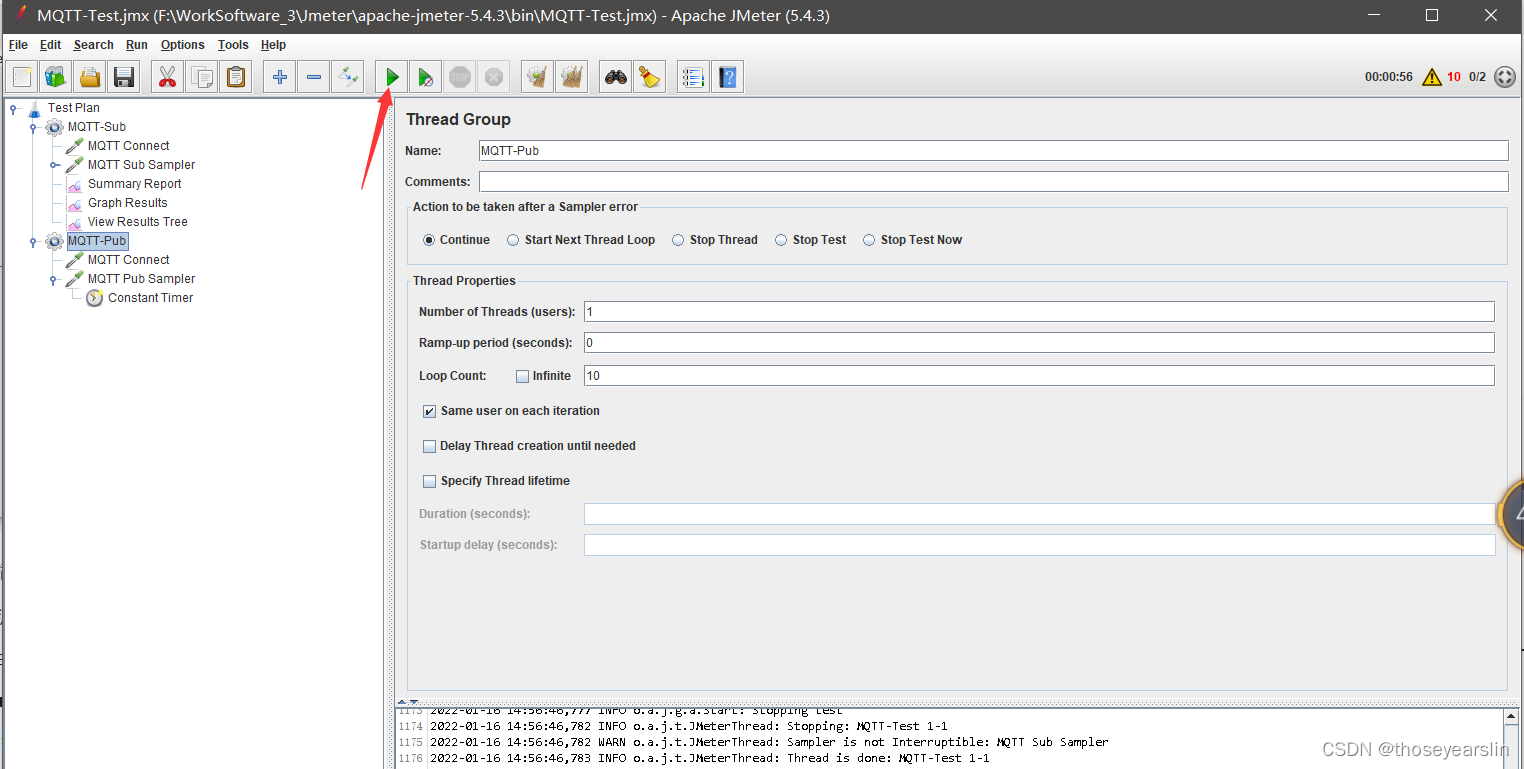The height and width of the screenshot is (769, 1524).
Task: Open the Options menu
Action: tap(183, 45)
